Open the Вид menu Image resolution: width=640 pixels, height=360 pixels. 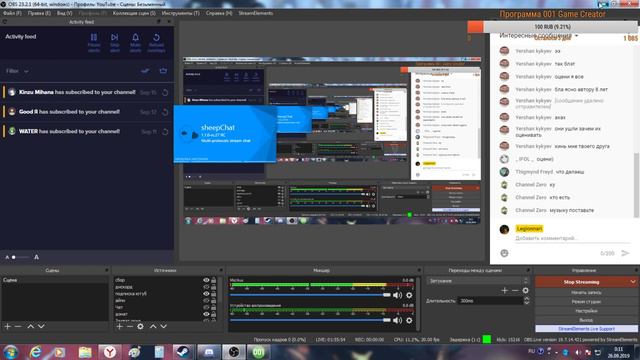point(64,13)
